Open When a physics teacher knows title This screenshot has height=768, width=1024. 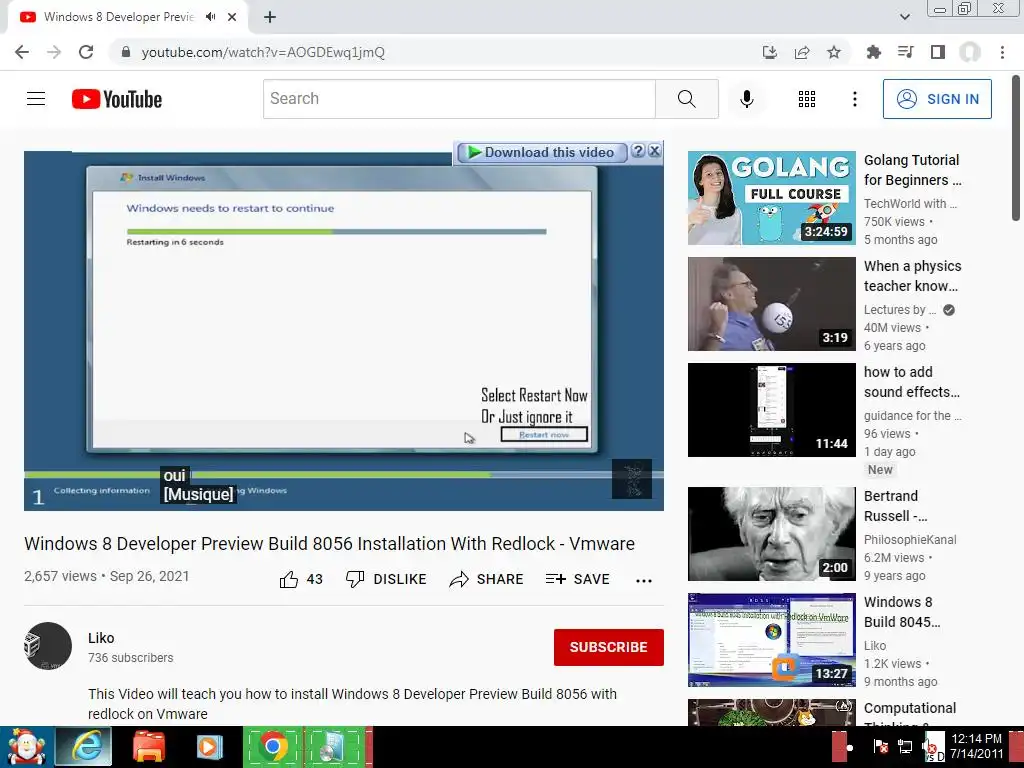(912, 276)
